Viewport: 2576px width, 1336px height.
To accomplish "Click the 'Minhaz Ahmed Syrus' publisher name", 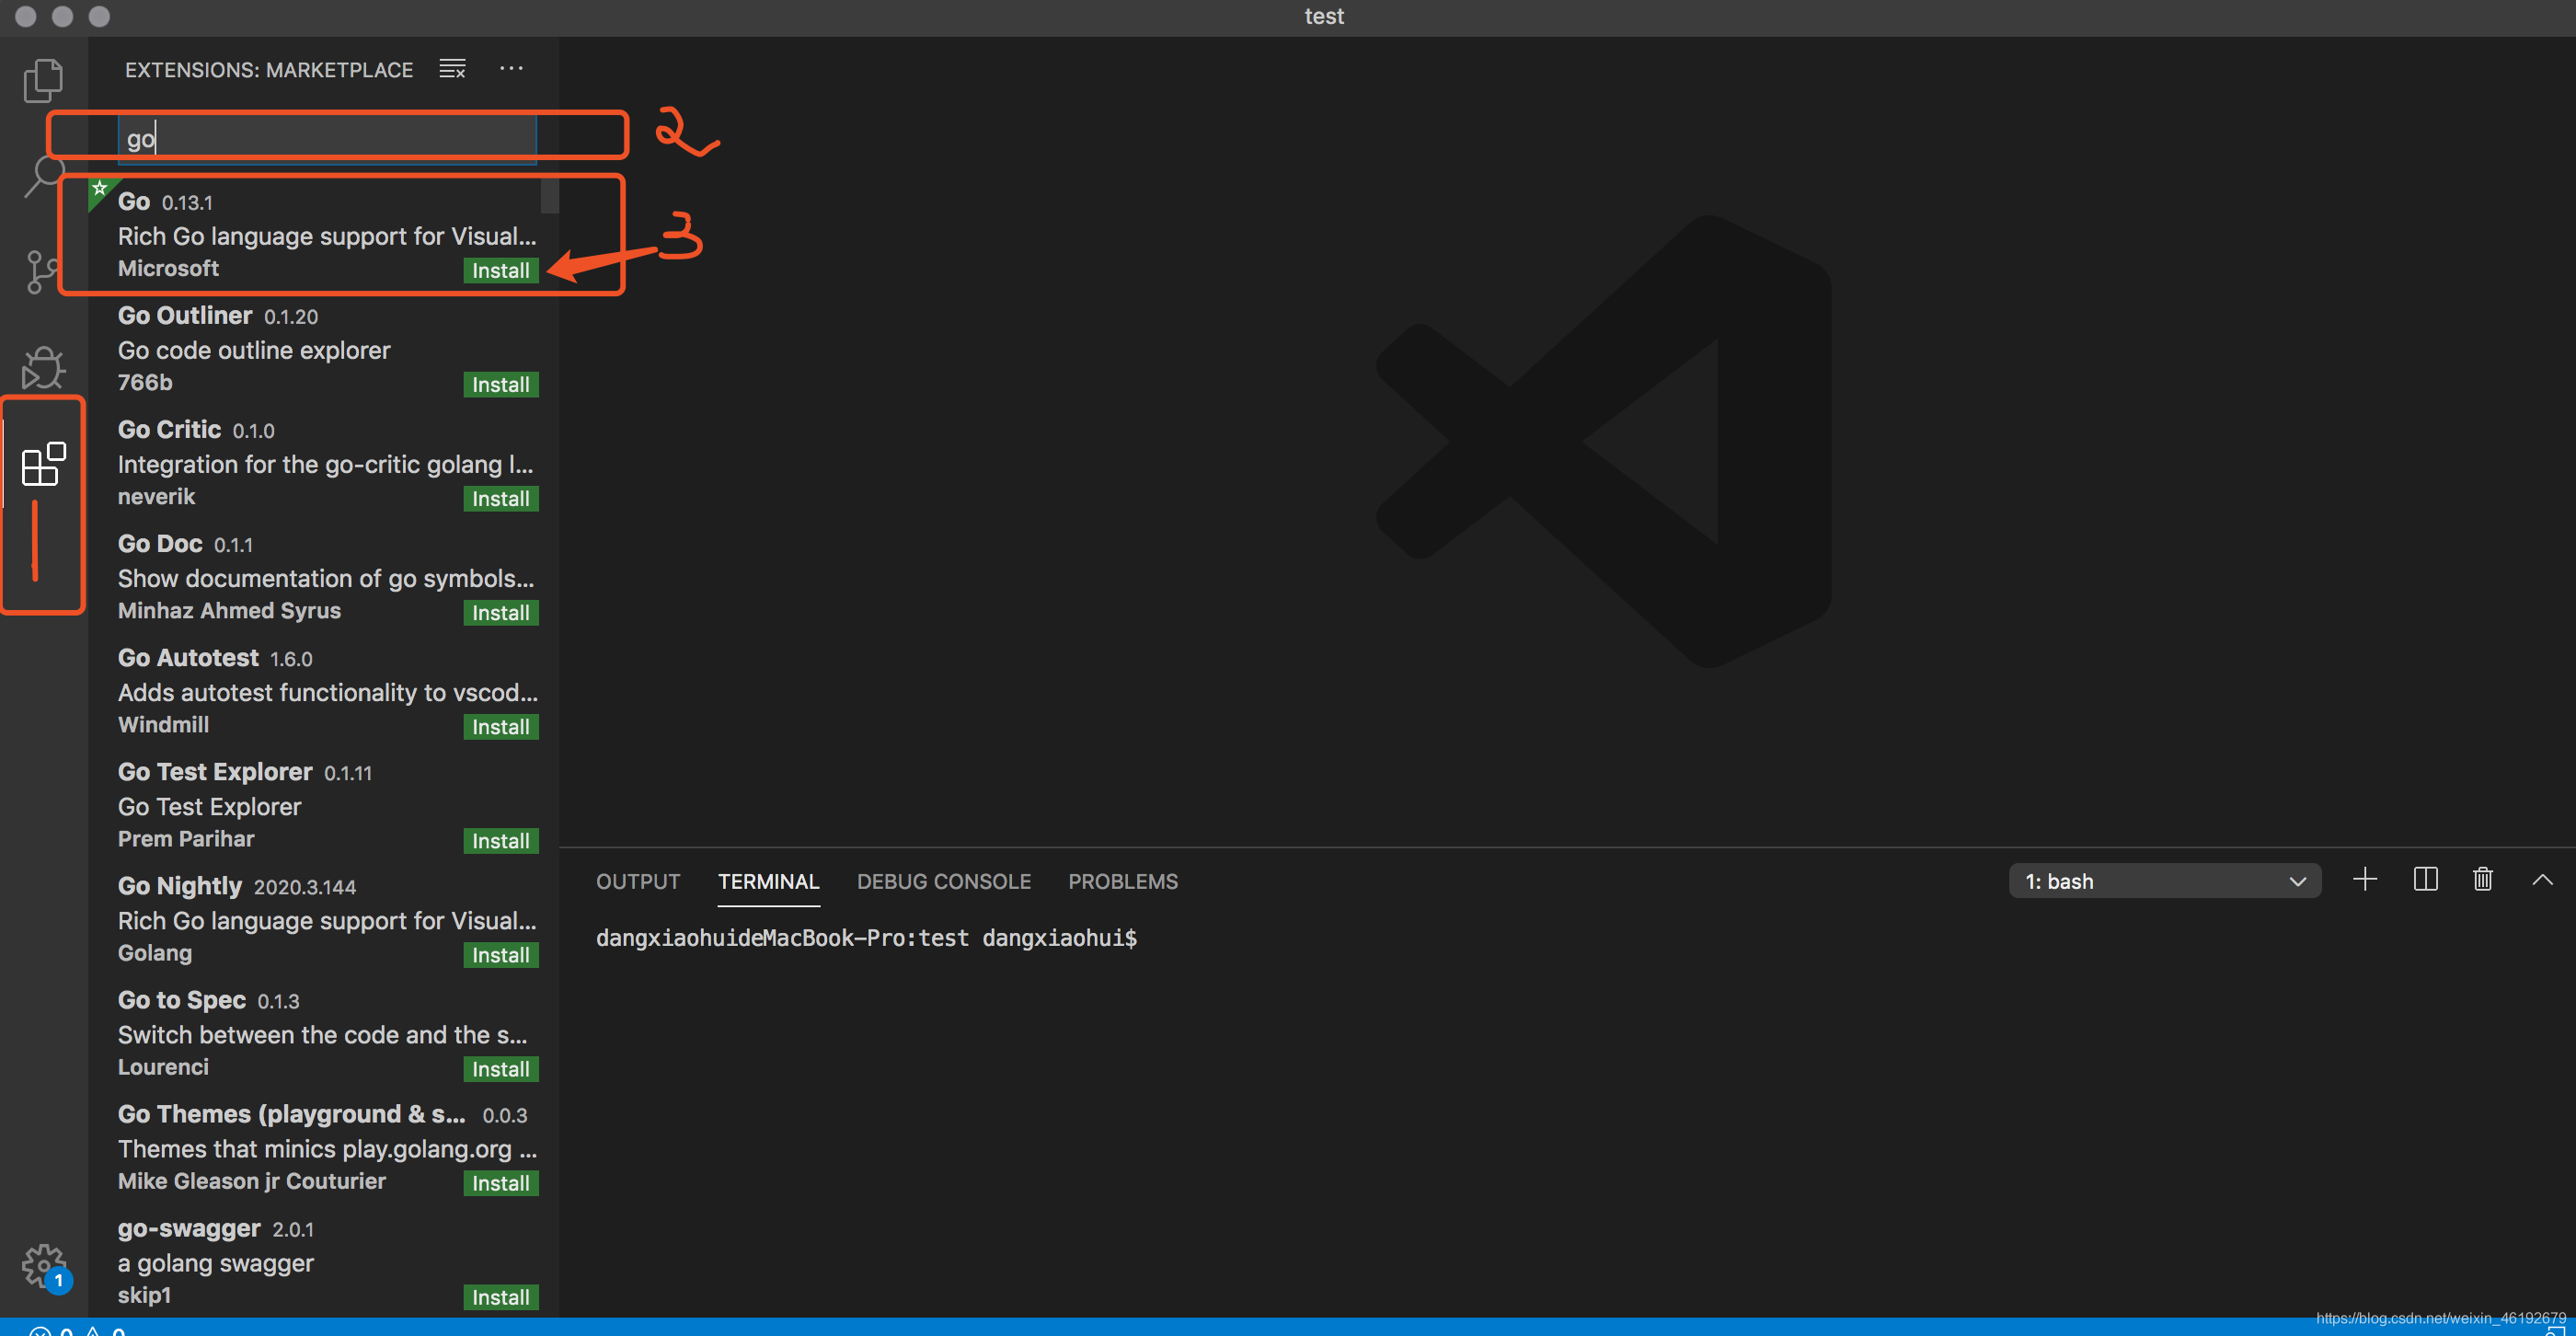I will pos(229,610).
